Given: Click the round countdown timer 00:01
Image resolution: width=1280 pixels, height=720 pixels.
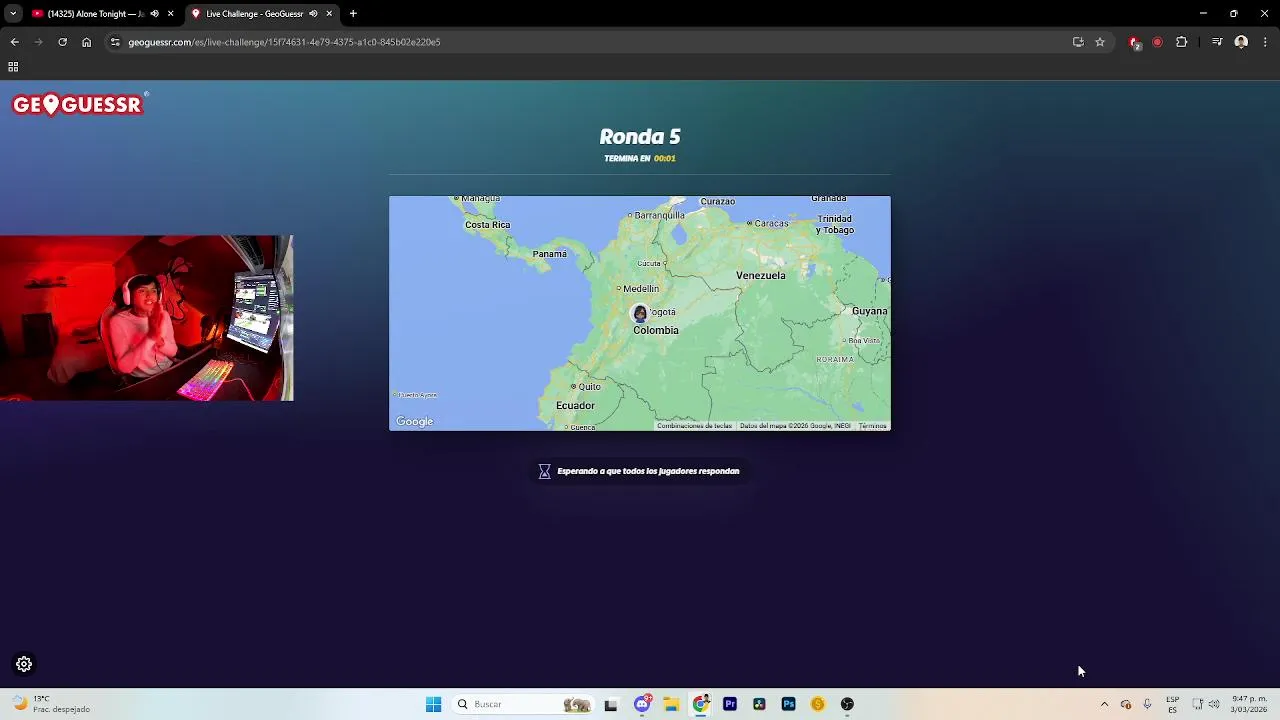Looking at the screenshot, I should tap(665, 158).
